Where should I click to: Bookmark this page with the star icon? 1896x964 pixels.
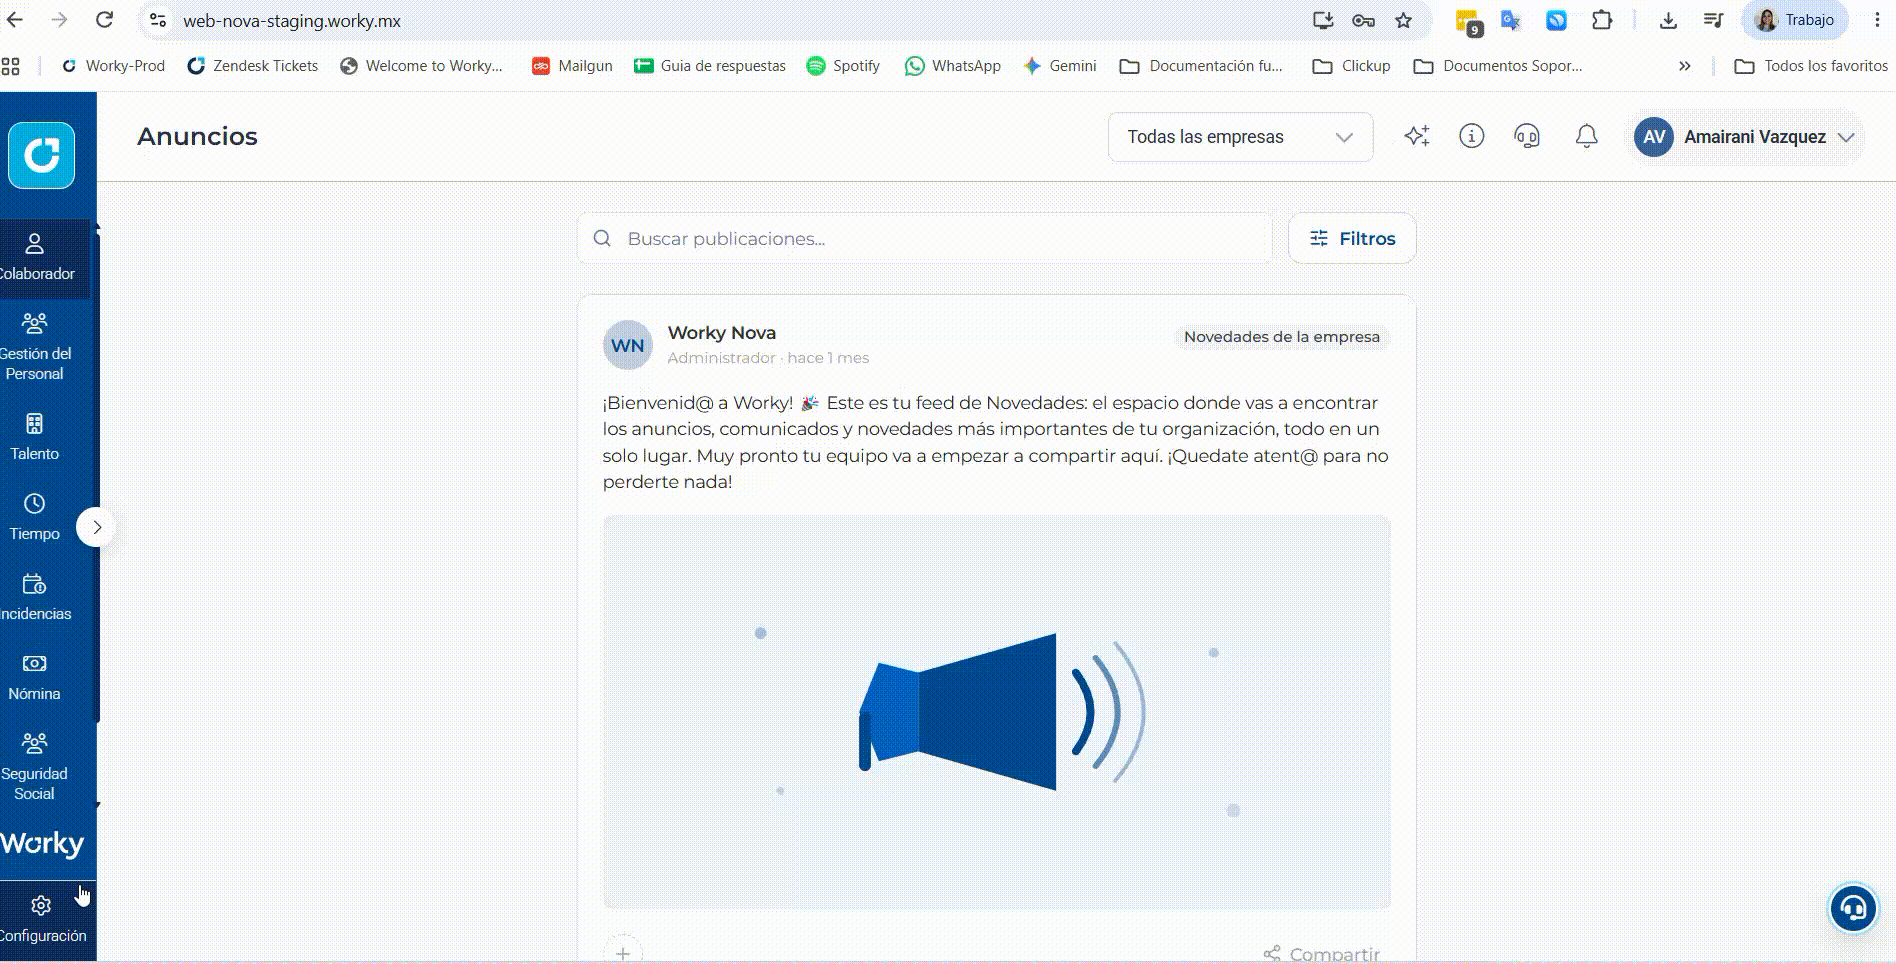click(x=1404, y=20)
